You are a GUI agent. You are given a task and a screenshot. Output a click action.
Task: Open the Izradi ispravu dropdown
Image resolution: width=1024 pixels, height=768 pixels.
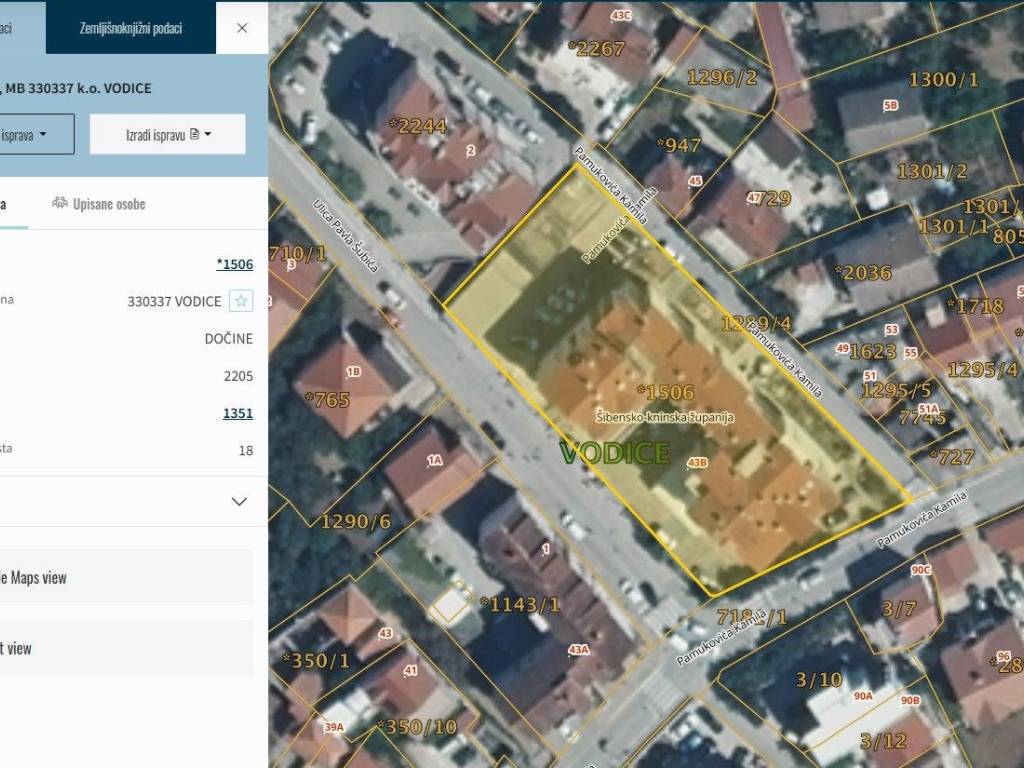[168, 134]
